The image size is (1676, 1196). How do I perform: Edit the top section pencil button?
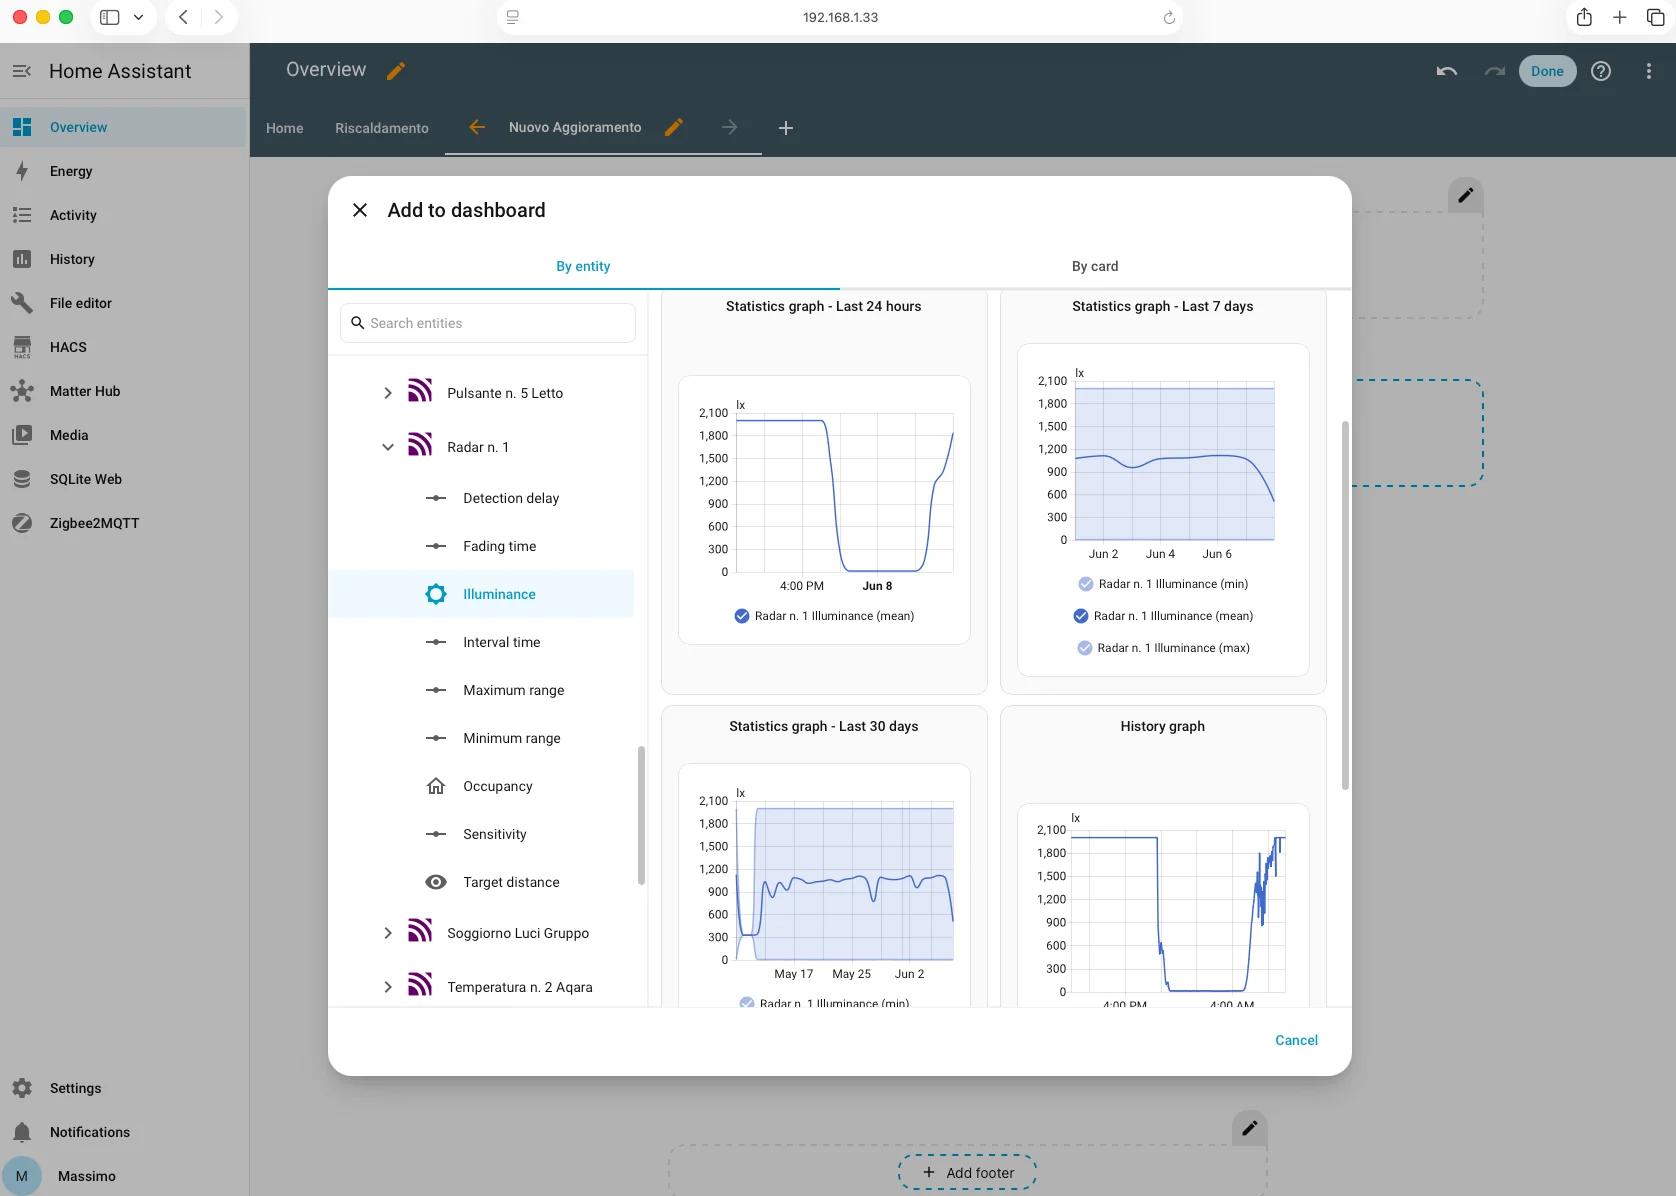pyautogui.click(x=1466, y=195)
